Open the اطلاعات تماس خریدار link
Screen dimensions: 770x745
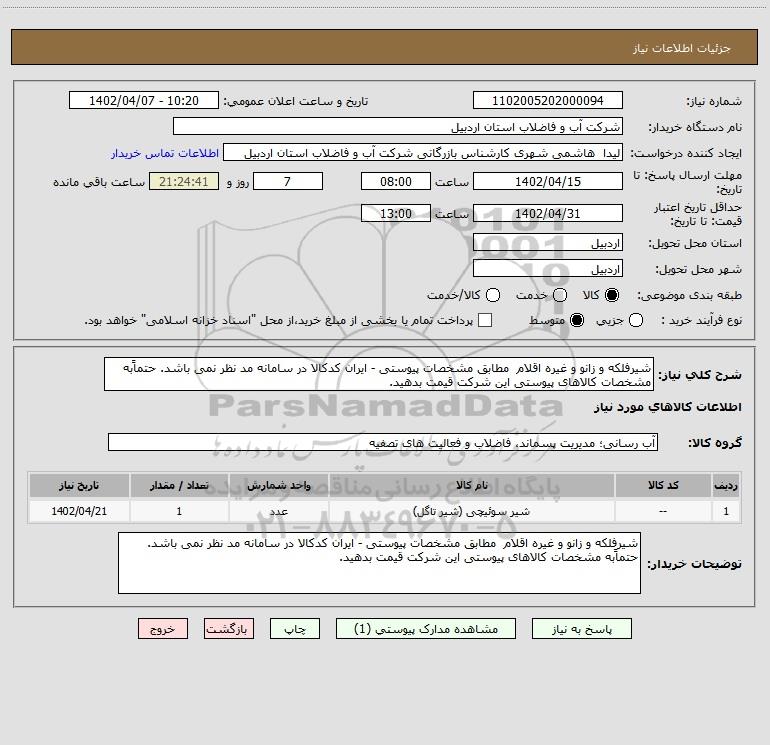pyautogui.click(x=165, y=153)
